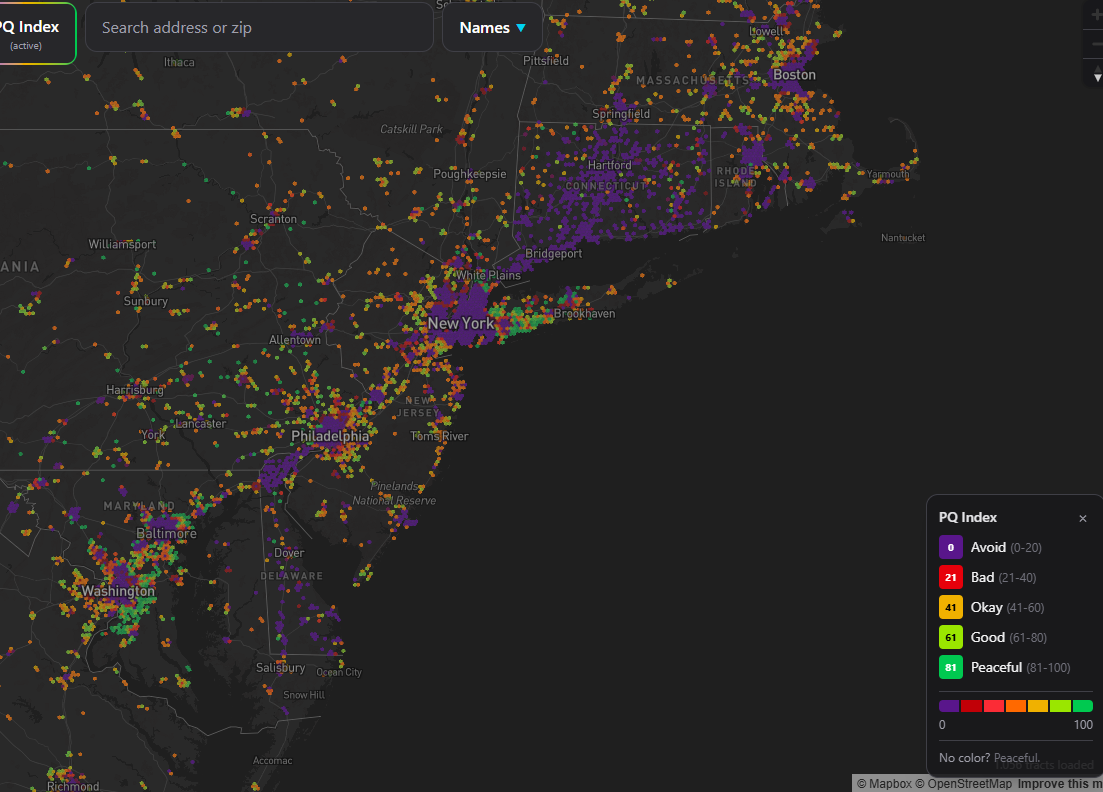Click the Bad (21-40) legend label
The width and height of the screenshot is (1103, 792).
click(1003, 577)
